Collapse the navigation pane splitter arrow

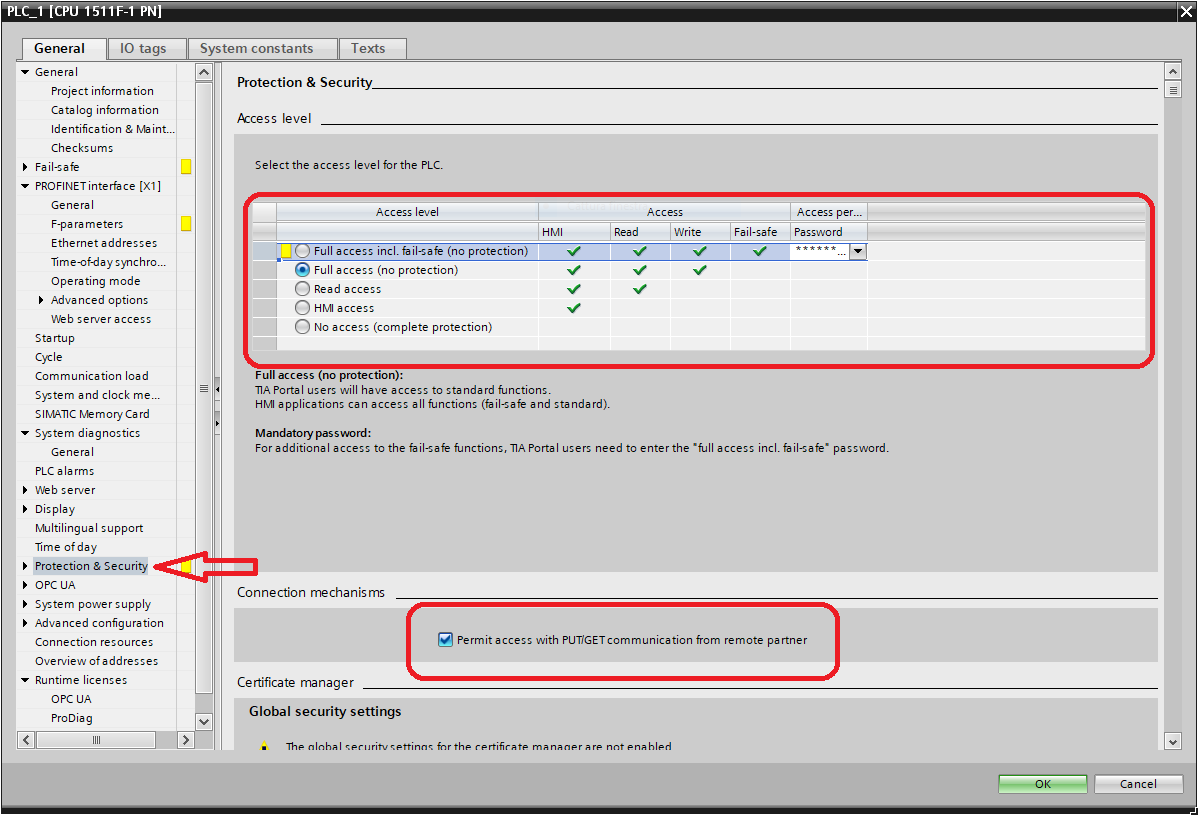[x=218, y=390]
